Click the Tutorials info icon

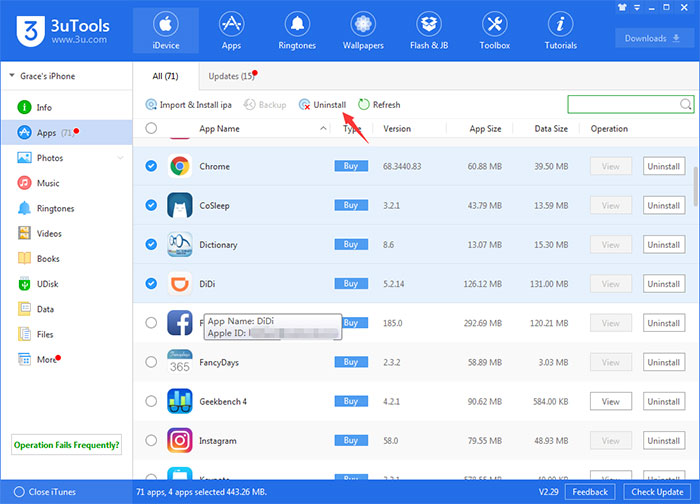(560, 24)
